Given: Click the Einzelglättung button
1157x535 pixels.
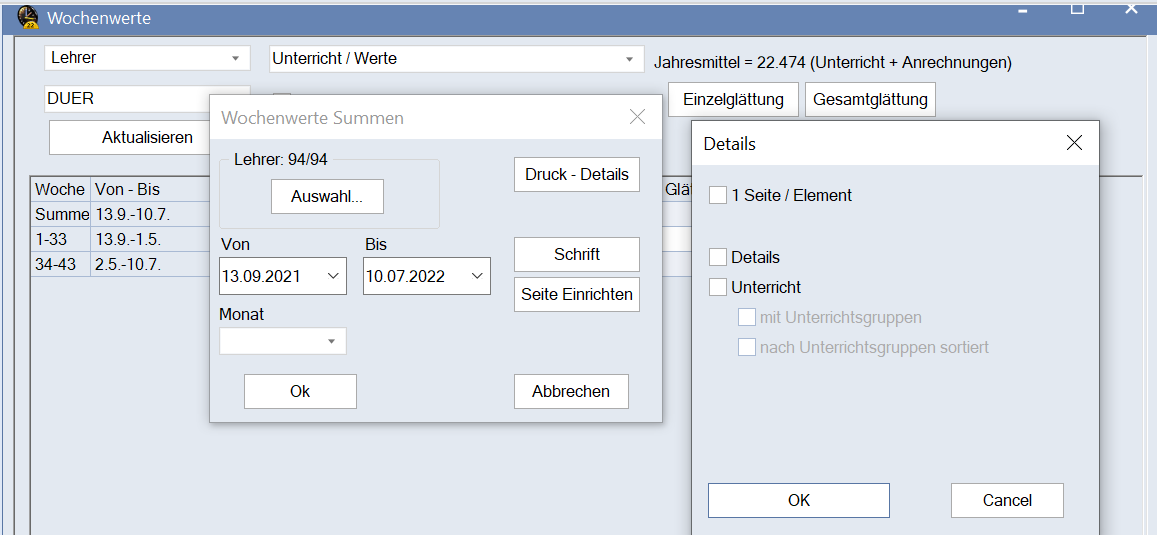Looking at the screenshot, I should (x=739, y=100).
